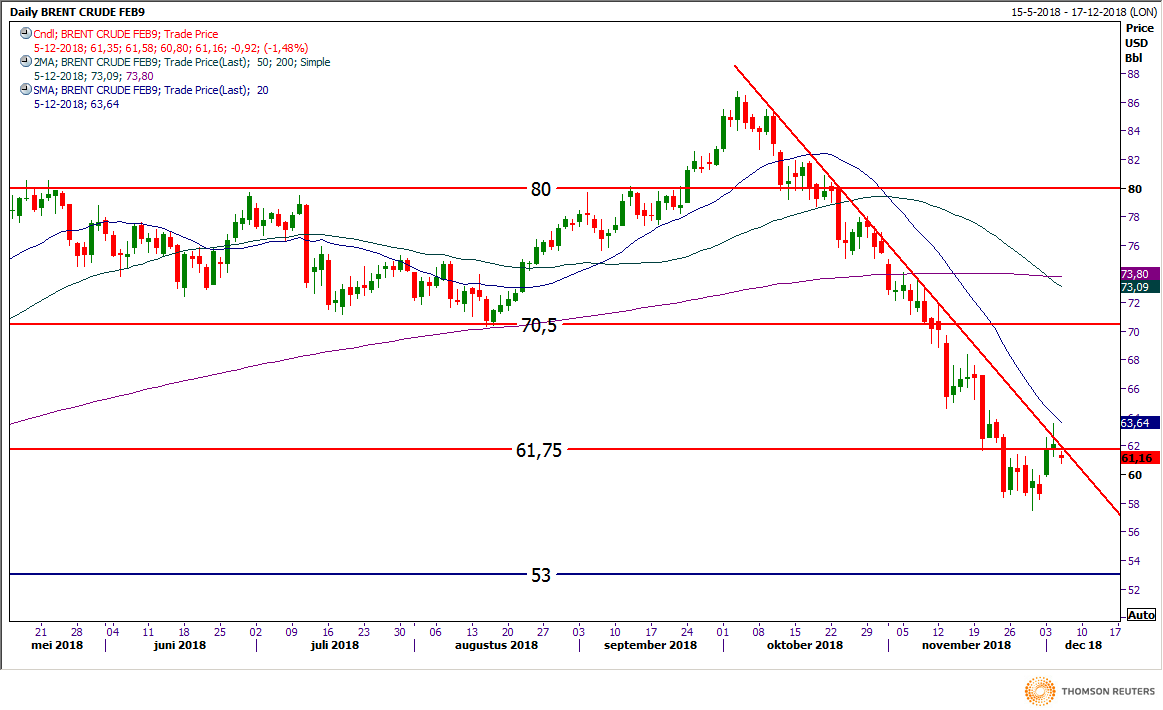Screen dimensions: 1163x710
Task: Select the 70,5 horizontal level label
Action: point(539,325)
